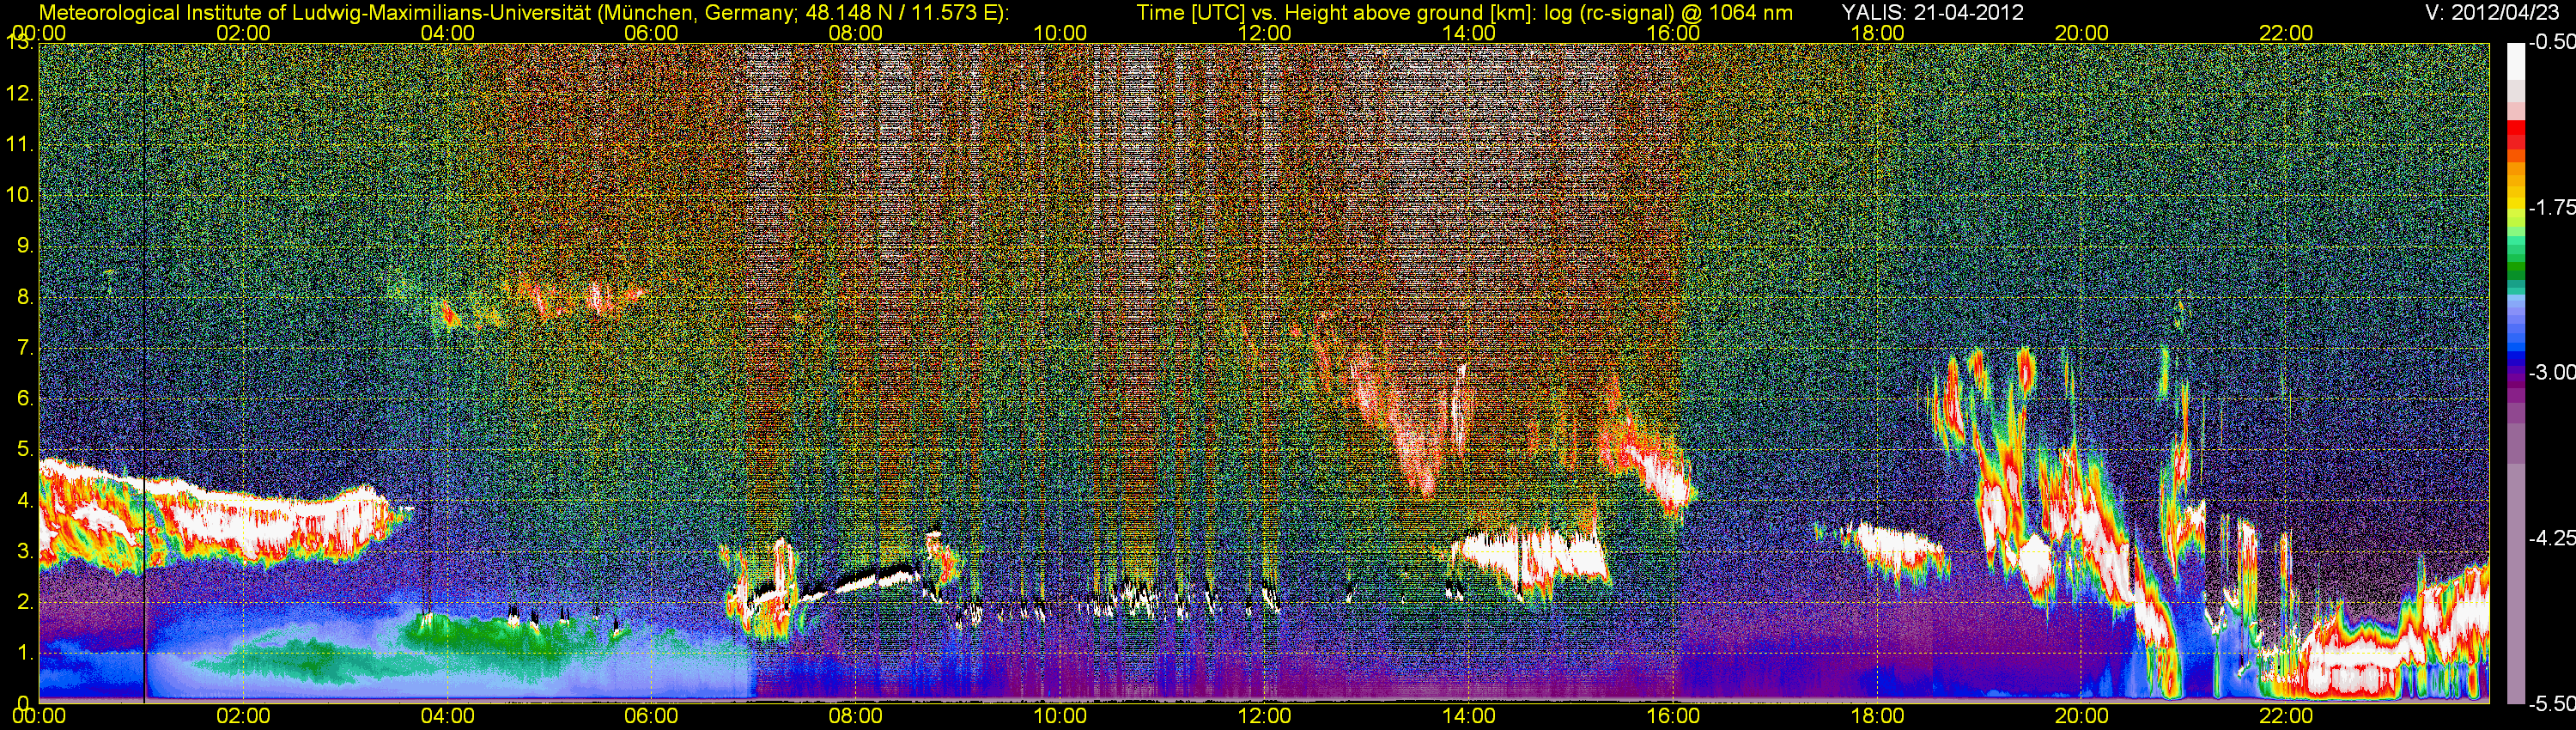Click the 5 km height axis label
Screen dimensions: 2576x730
point(25,450)
